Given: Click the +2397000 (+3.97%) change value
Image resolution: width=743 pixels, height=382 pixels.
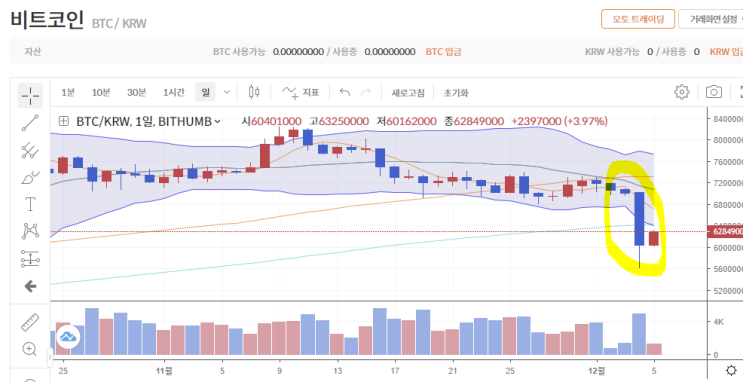Looking at the screenshot, I should [x=559, y=121].
